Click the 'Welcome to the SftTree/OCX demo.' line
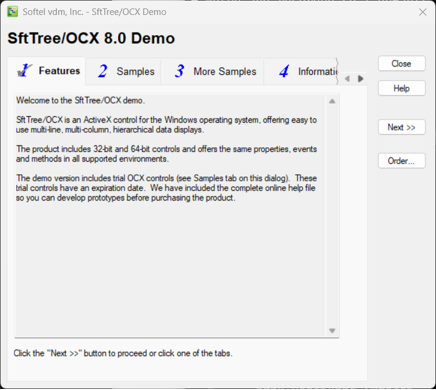436x390 pixels. (80, 100)
